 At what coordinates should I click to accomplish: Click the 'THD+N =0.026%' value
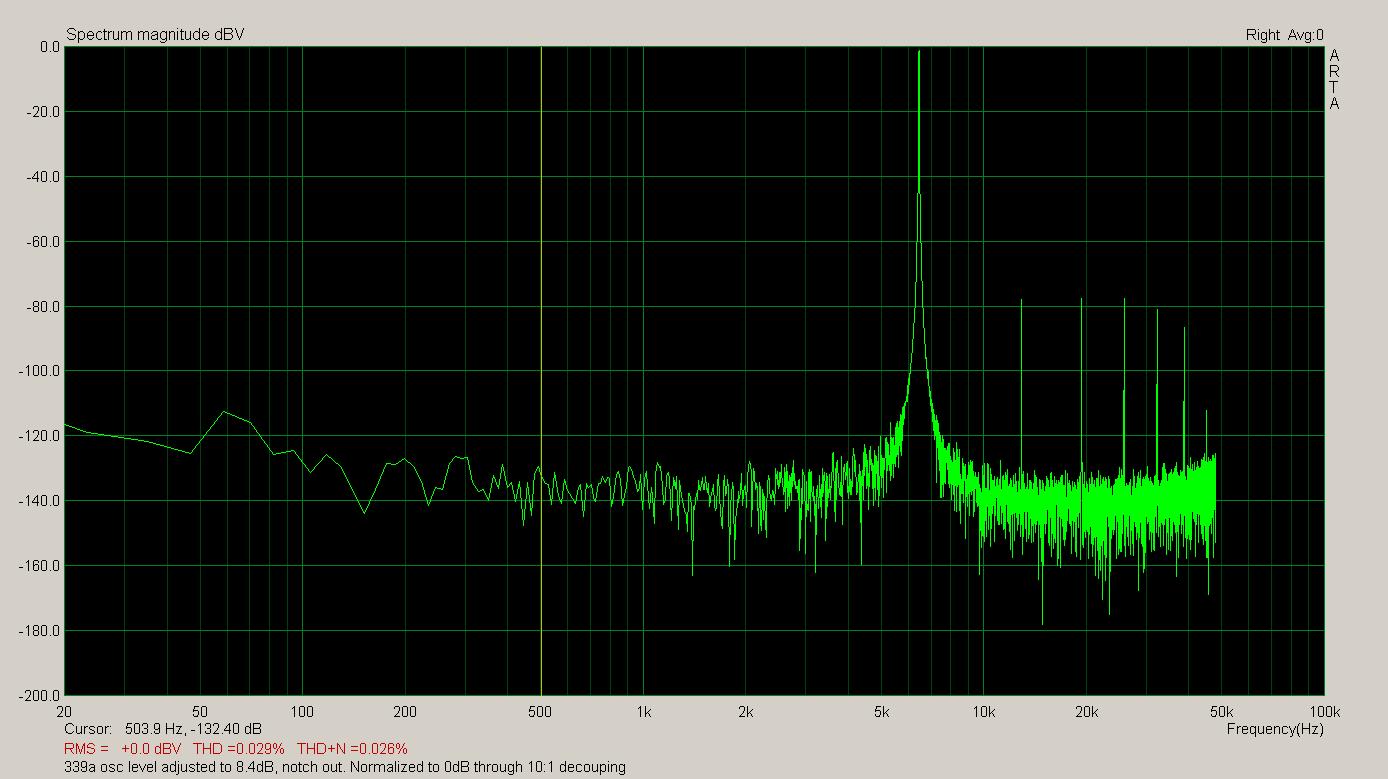coord(352,748)
